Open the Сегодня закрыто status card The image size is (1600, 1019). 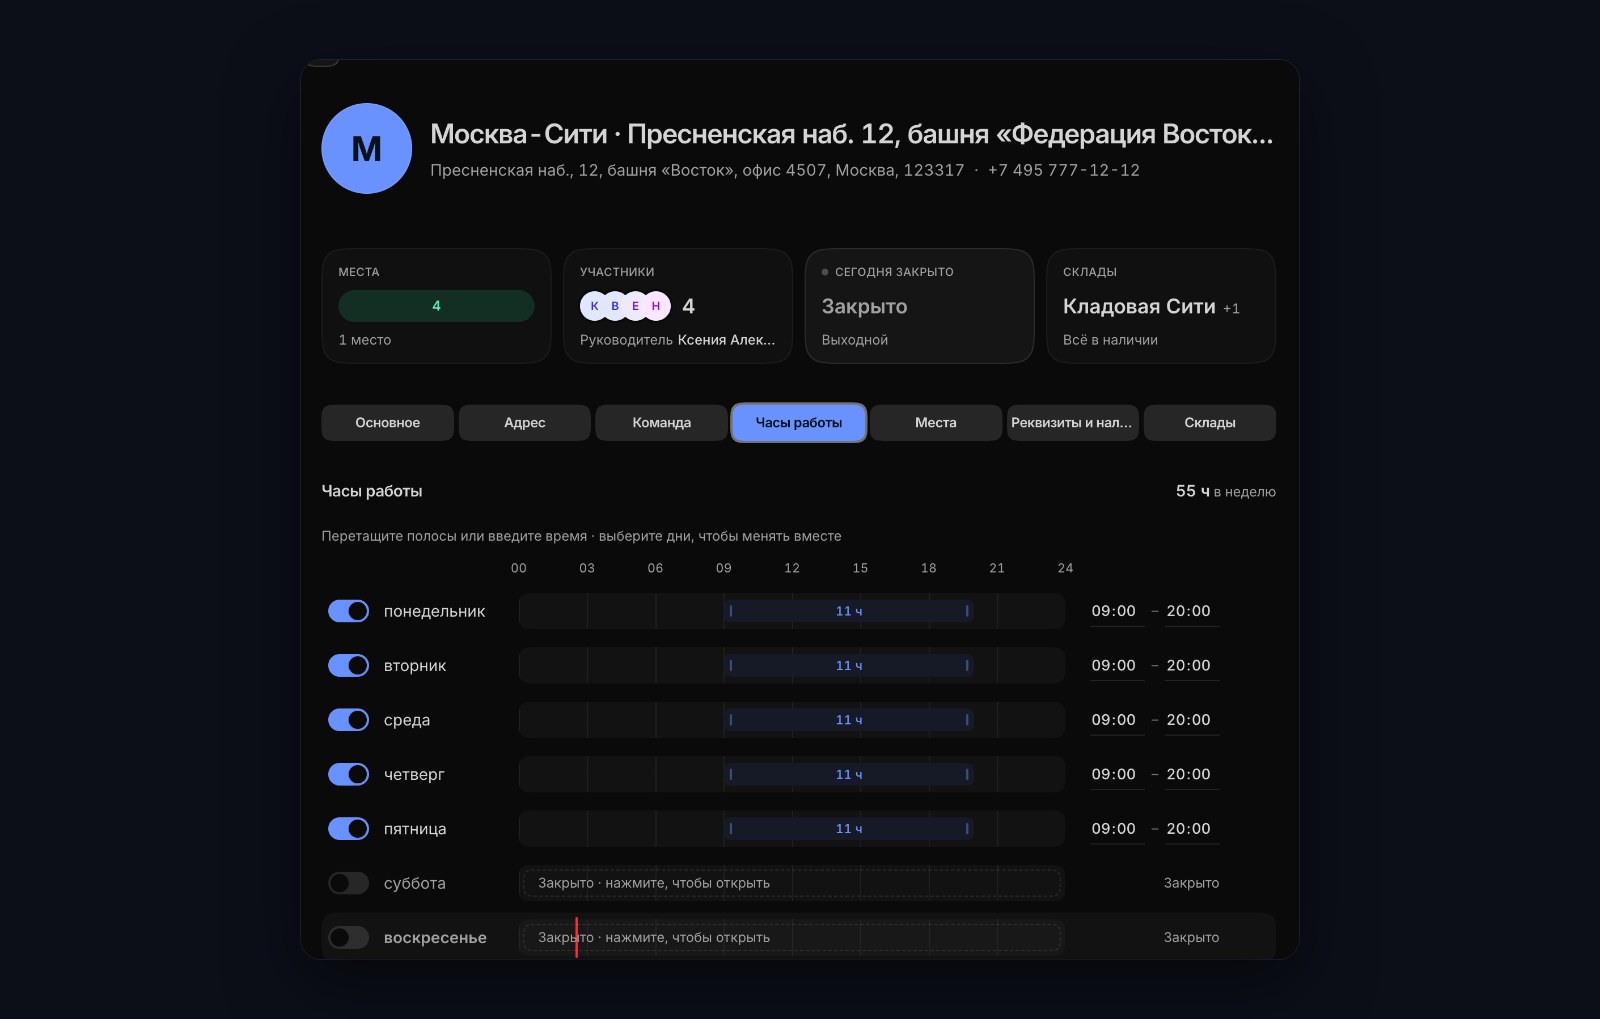coord(919,306)
